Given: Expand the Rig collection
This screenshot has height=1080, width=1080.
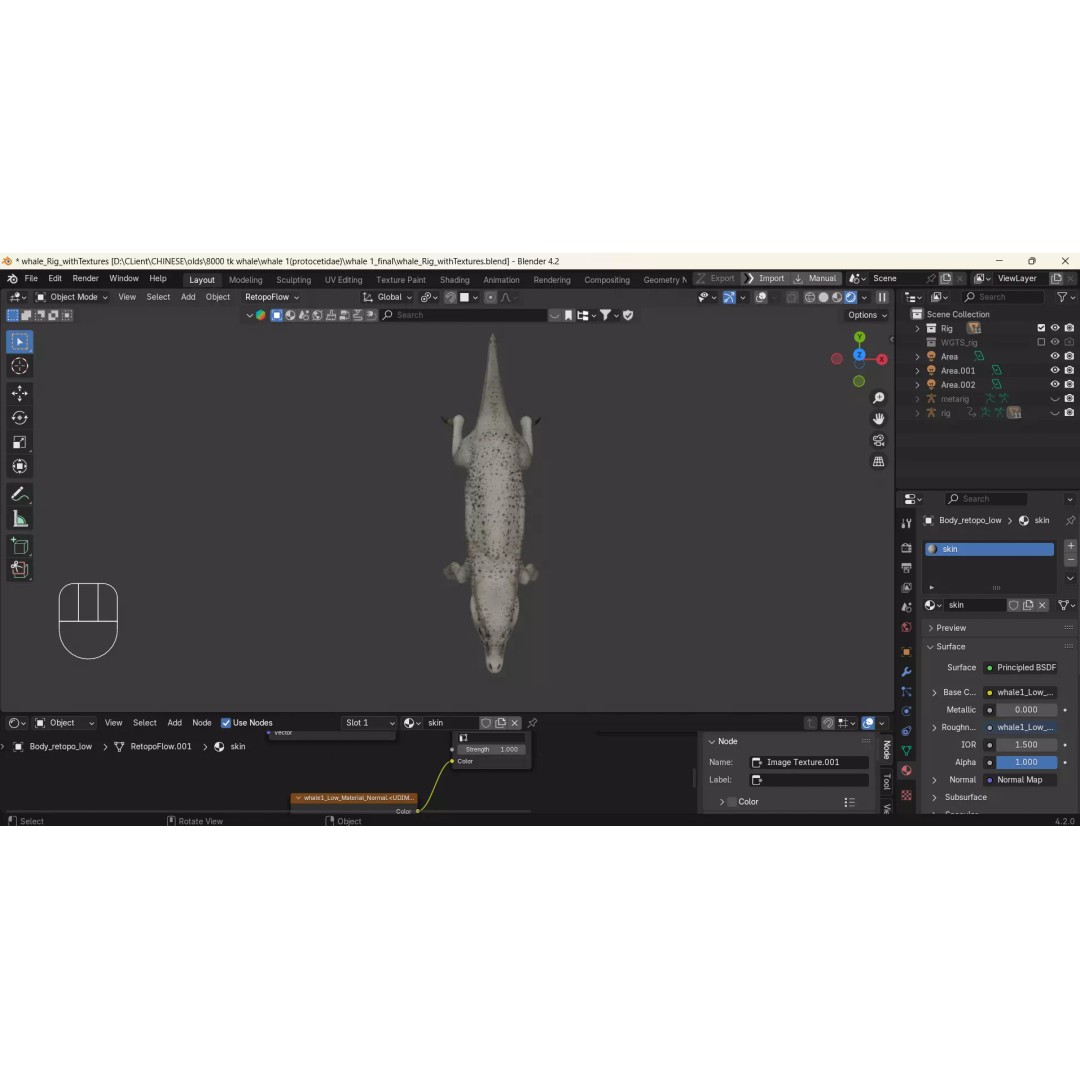Looking at the screenshot, I should click(917, 329).
